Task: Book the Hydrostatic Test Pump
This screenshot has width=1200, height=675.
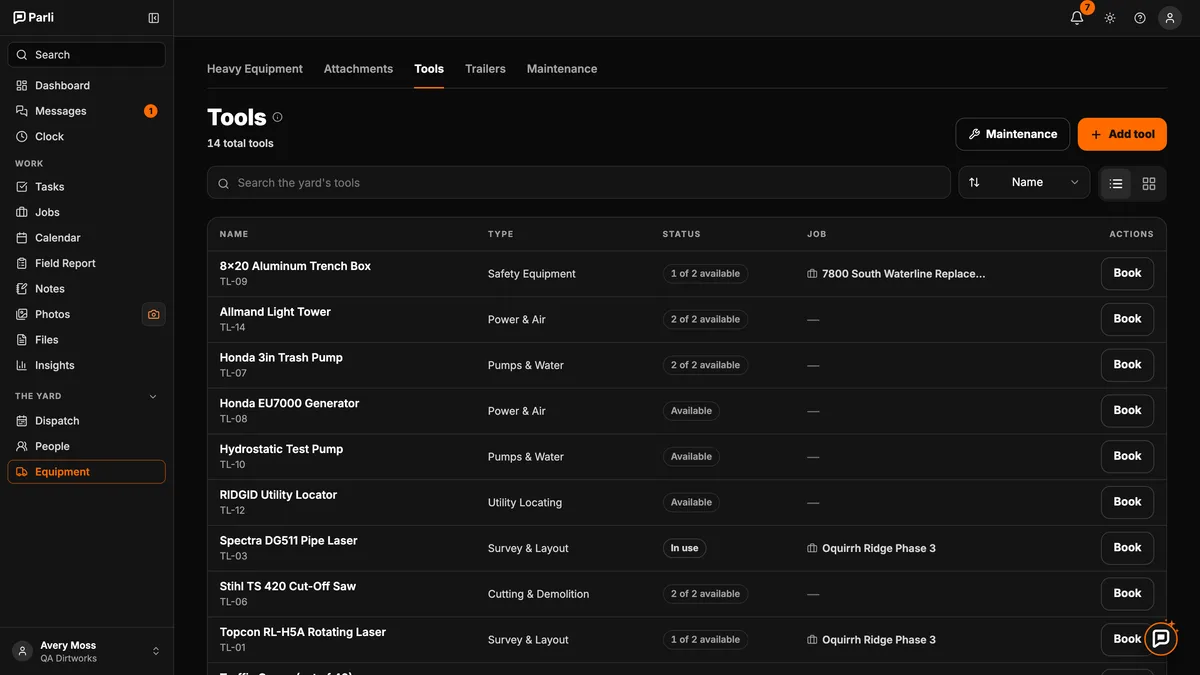Action: click(1127, 456)
